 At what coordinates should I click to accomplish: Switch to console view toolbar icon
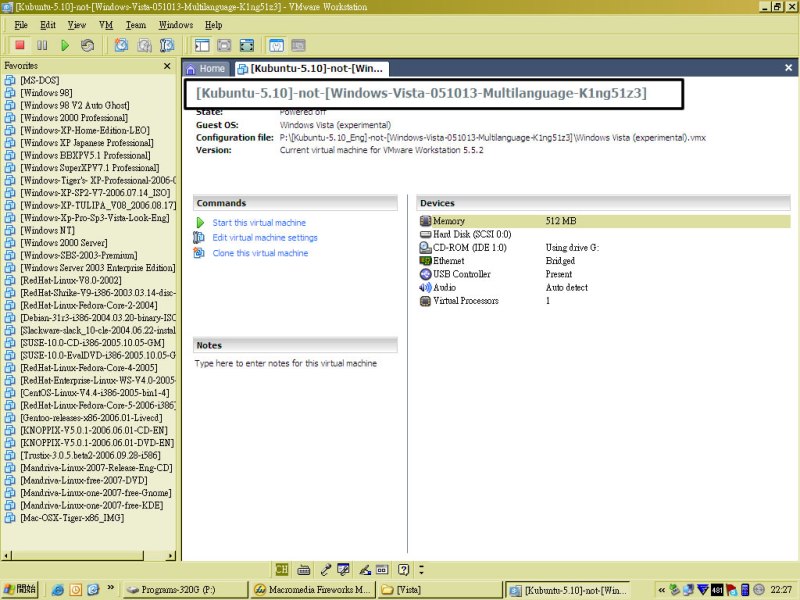(298, 45)
